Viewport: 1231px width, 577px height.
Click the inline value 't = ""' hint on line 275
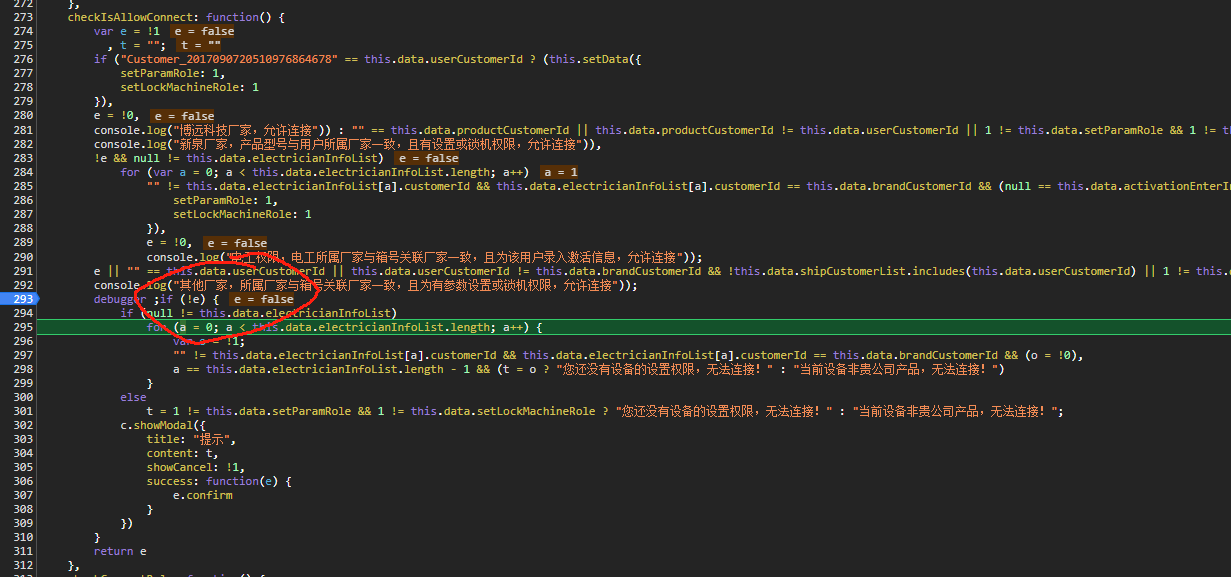[x=200, y=46]
